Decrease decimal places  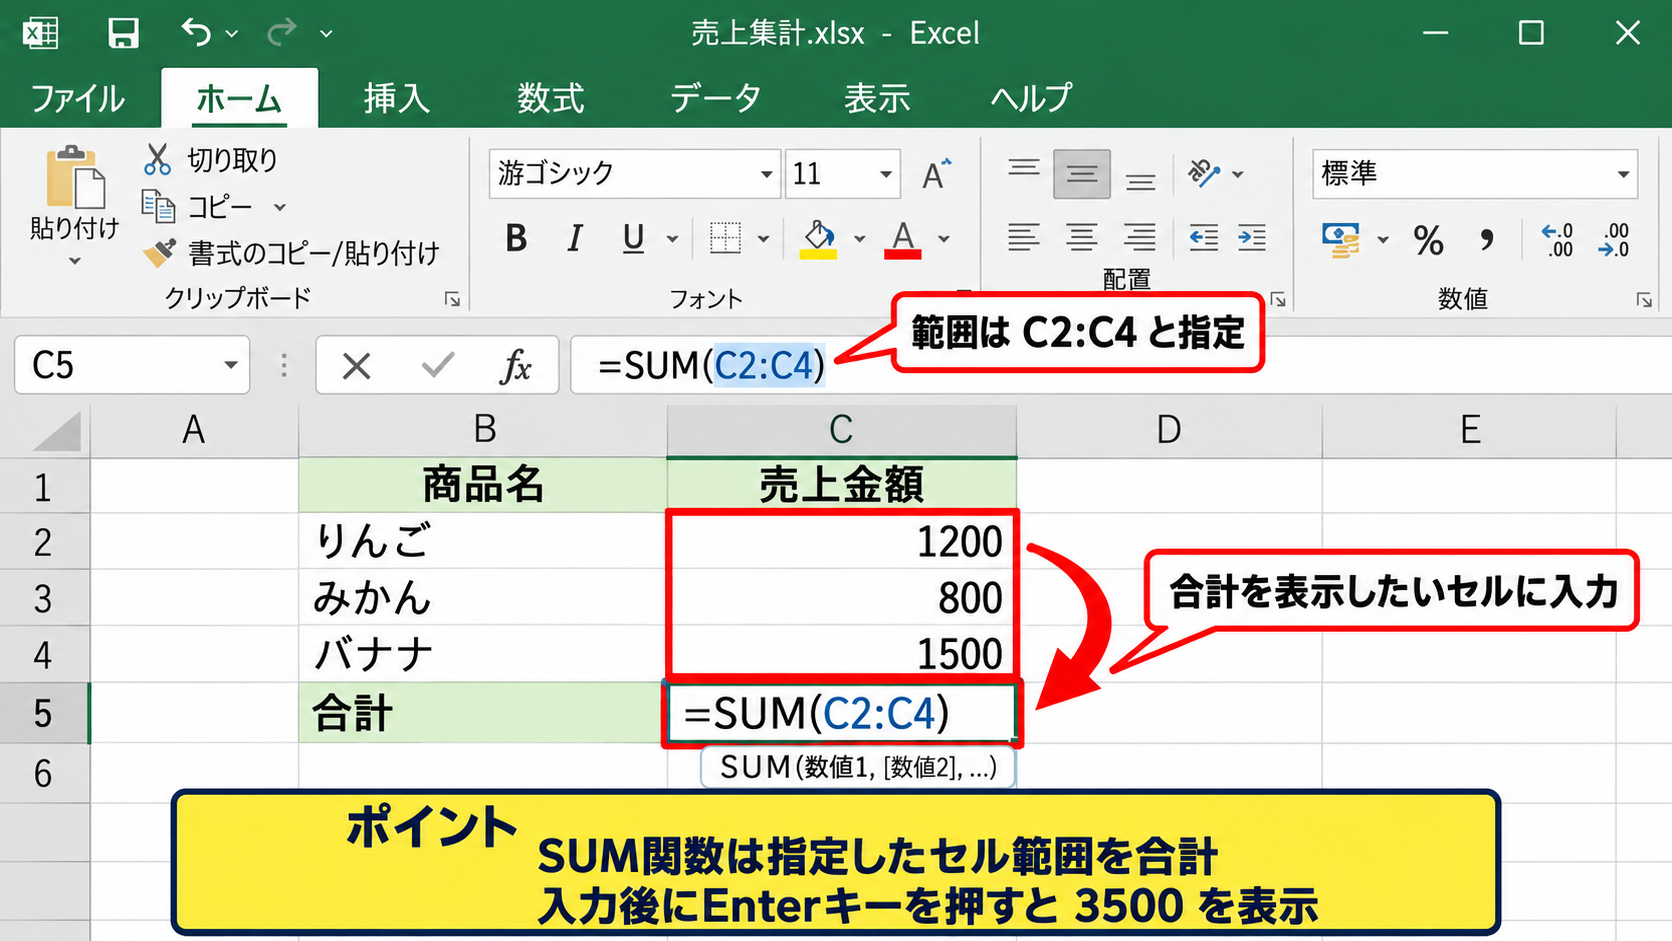coord(1615,240)
